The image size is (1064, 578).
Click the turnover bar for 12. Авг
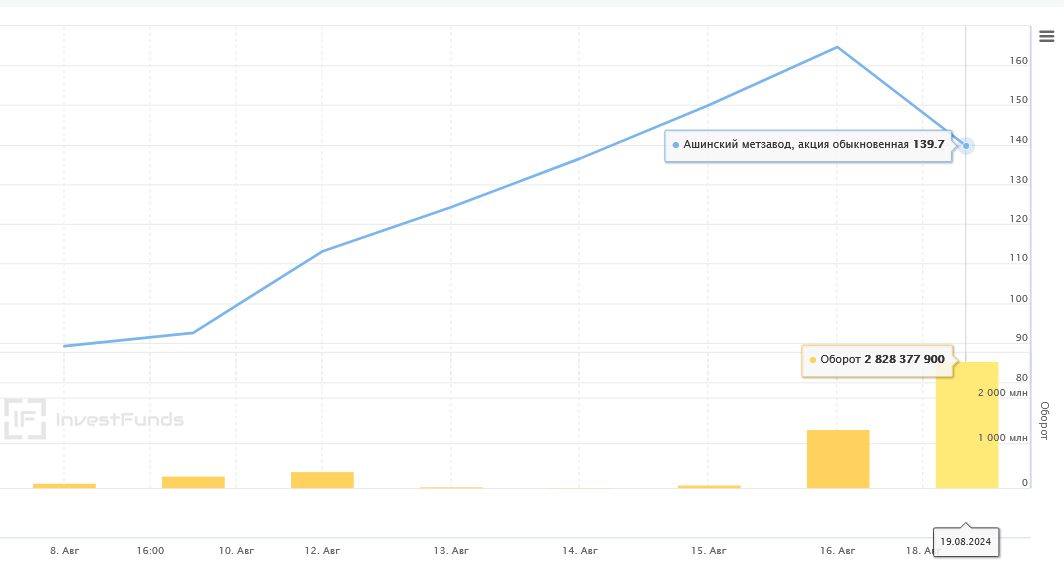[322, 480]
